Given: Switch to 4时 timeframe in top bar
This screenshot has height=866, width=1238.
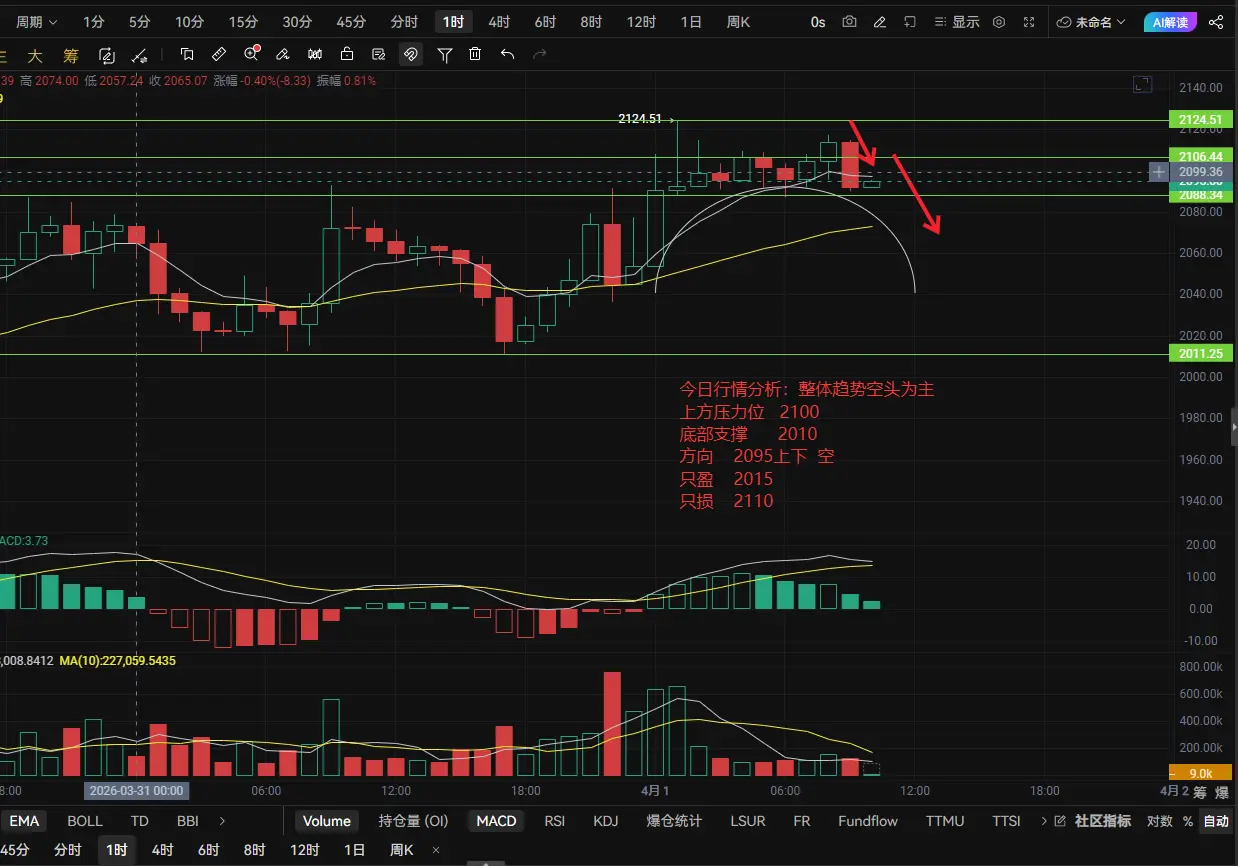Looking at the screenshot, I should click(x=499, y=22).
